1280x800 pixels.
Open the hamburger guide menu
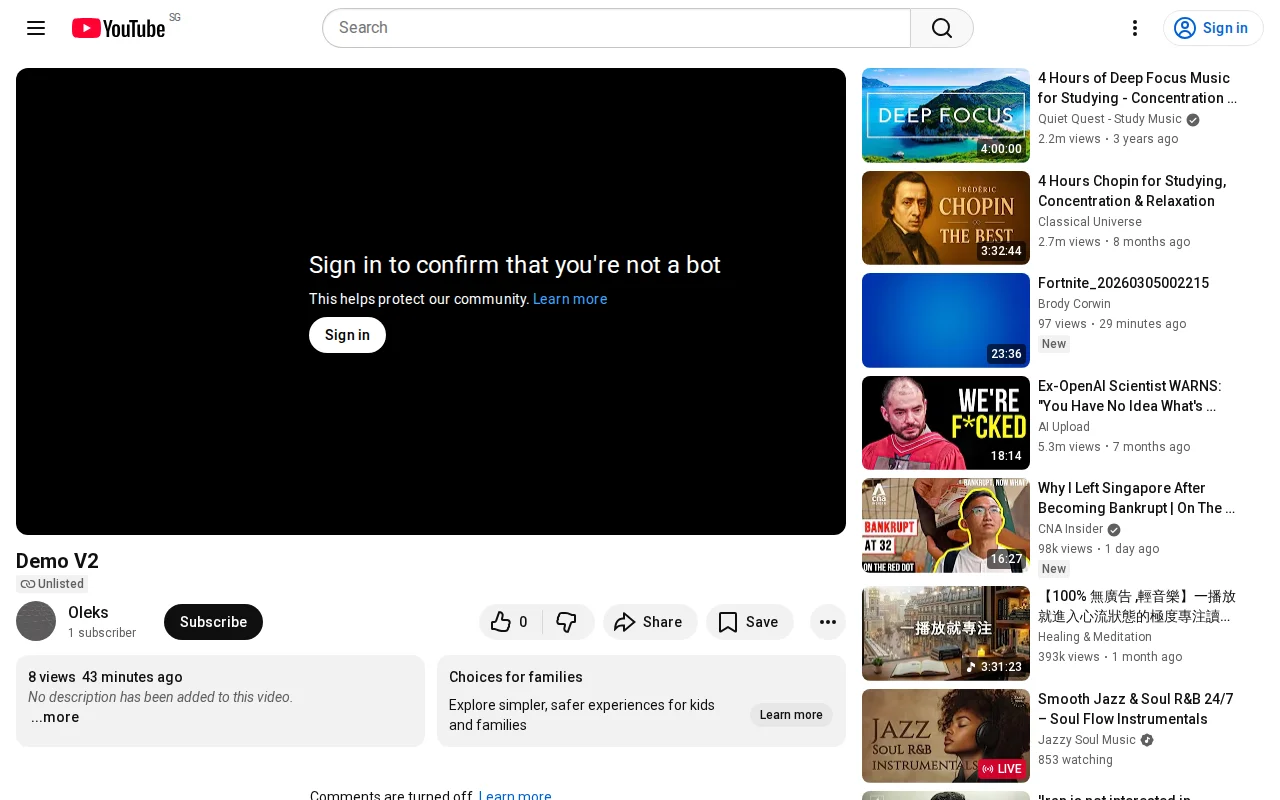[x=36, y=28]
